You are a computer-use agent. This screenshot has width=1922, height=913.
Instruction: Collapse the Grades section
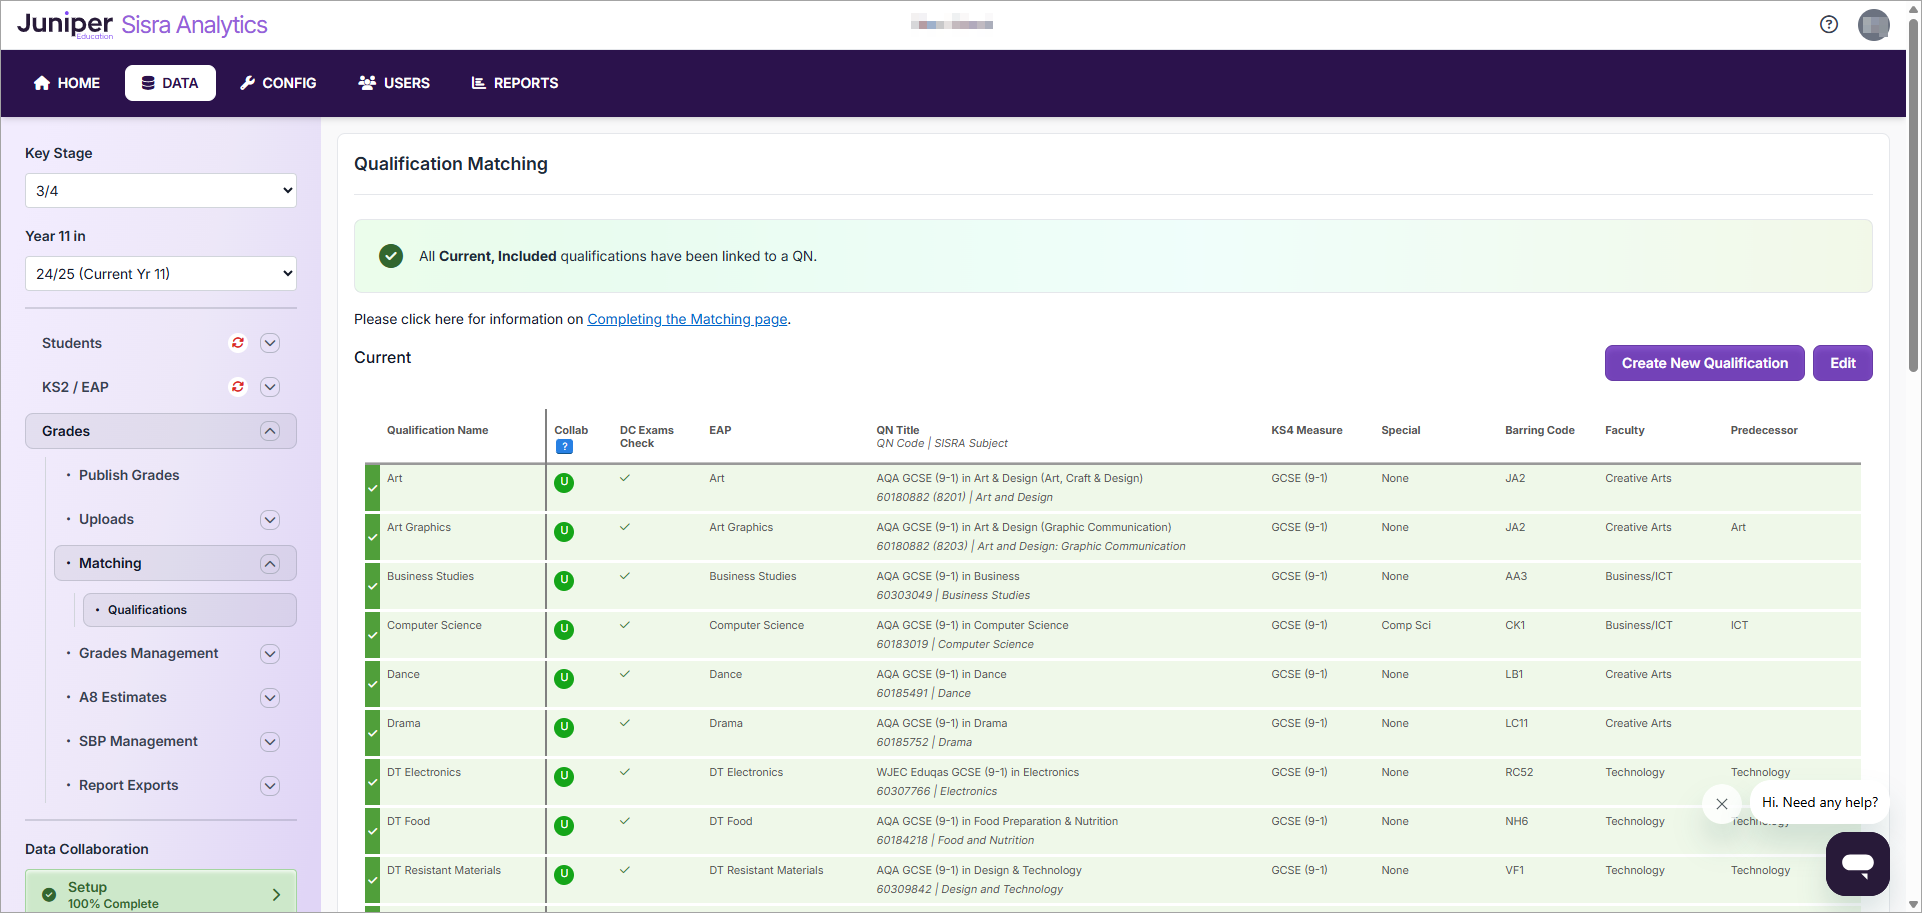click(x=269, y=431)
